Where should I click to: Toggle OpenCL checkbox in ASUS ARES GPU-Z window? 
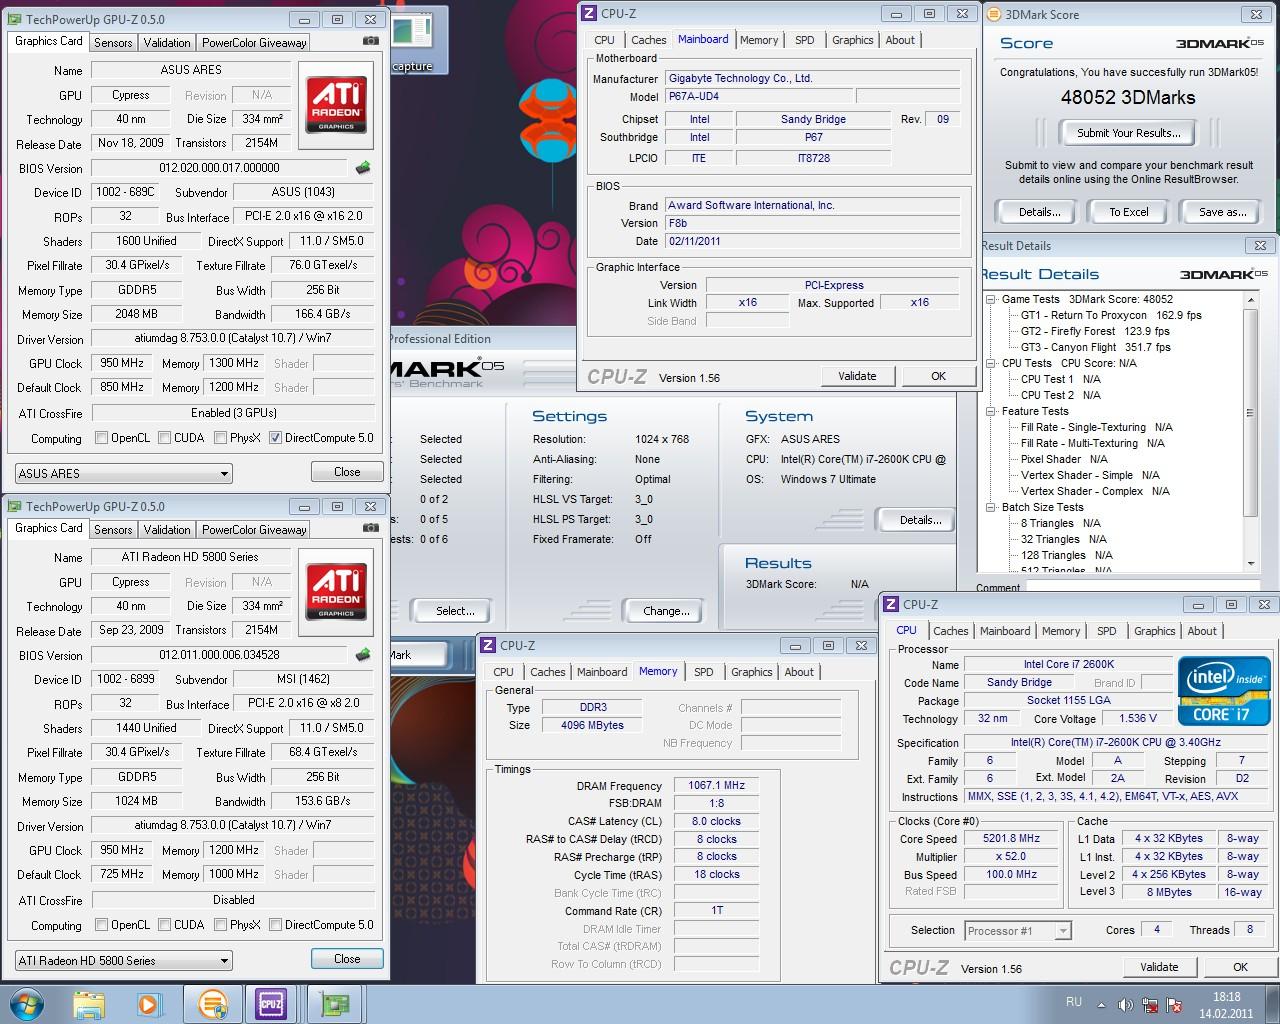[x=101, y=437]
